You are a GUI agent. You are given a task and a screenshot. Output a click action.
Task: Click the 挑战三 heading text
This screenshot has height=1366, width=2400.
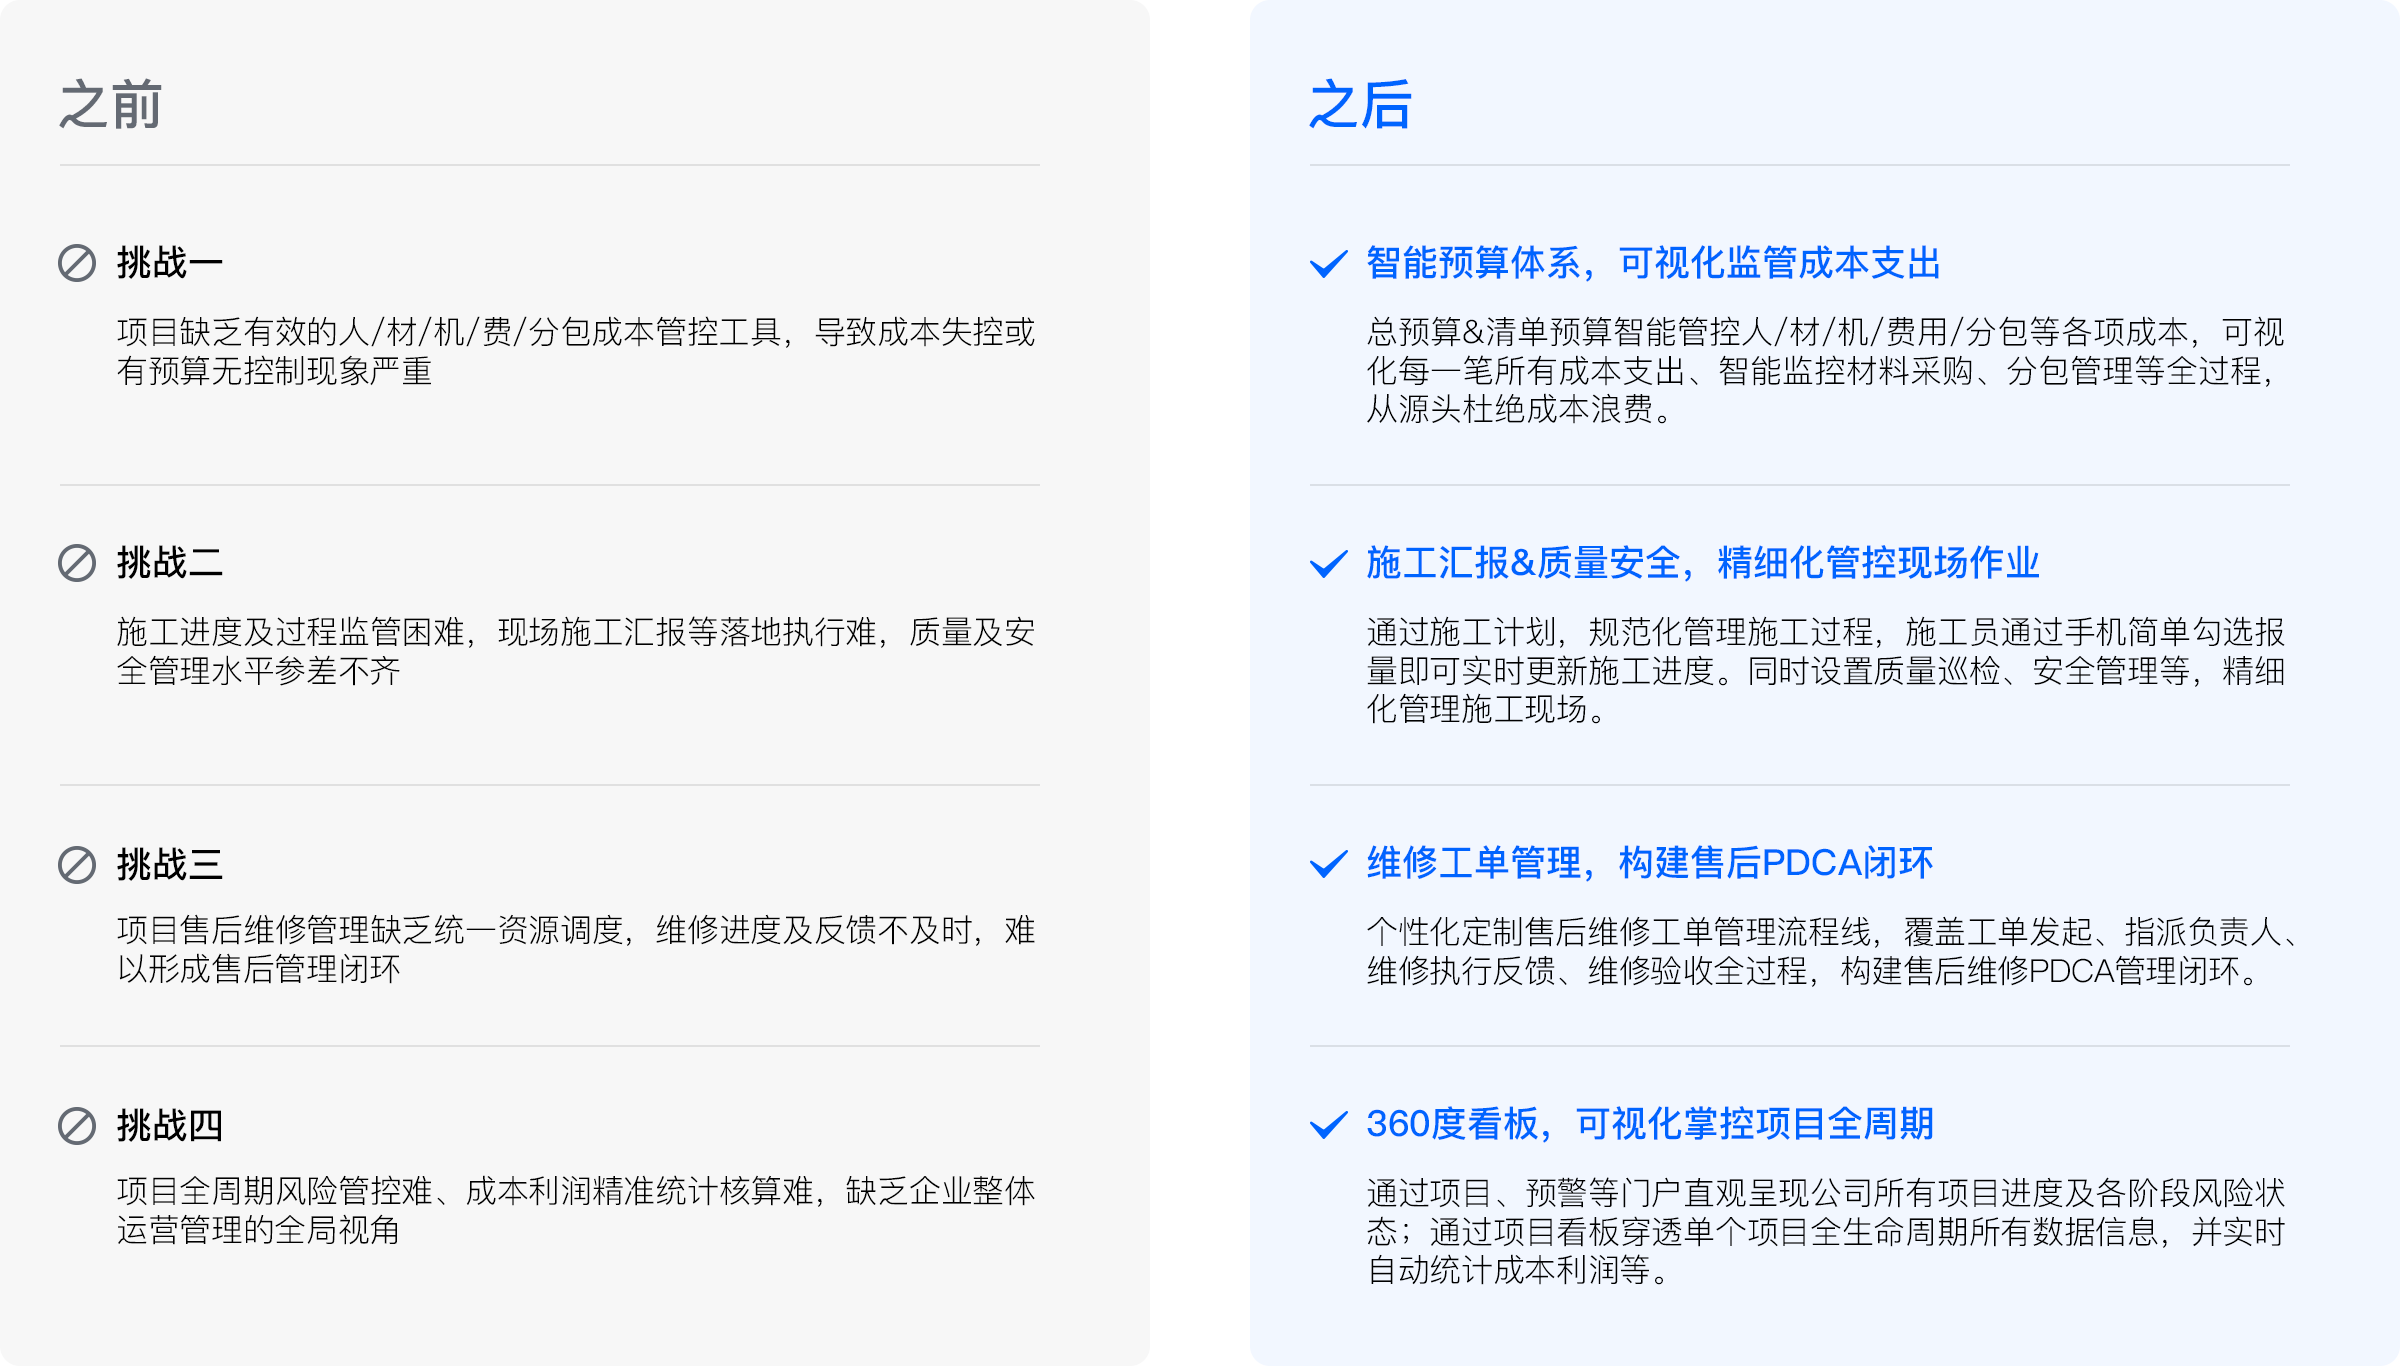coord(169,865)
